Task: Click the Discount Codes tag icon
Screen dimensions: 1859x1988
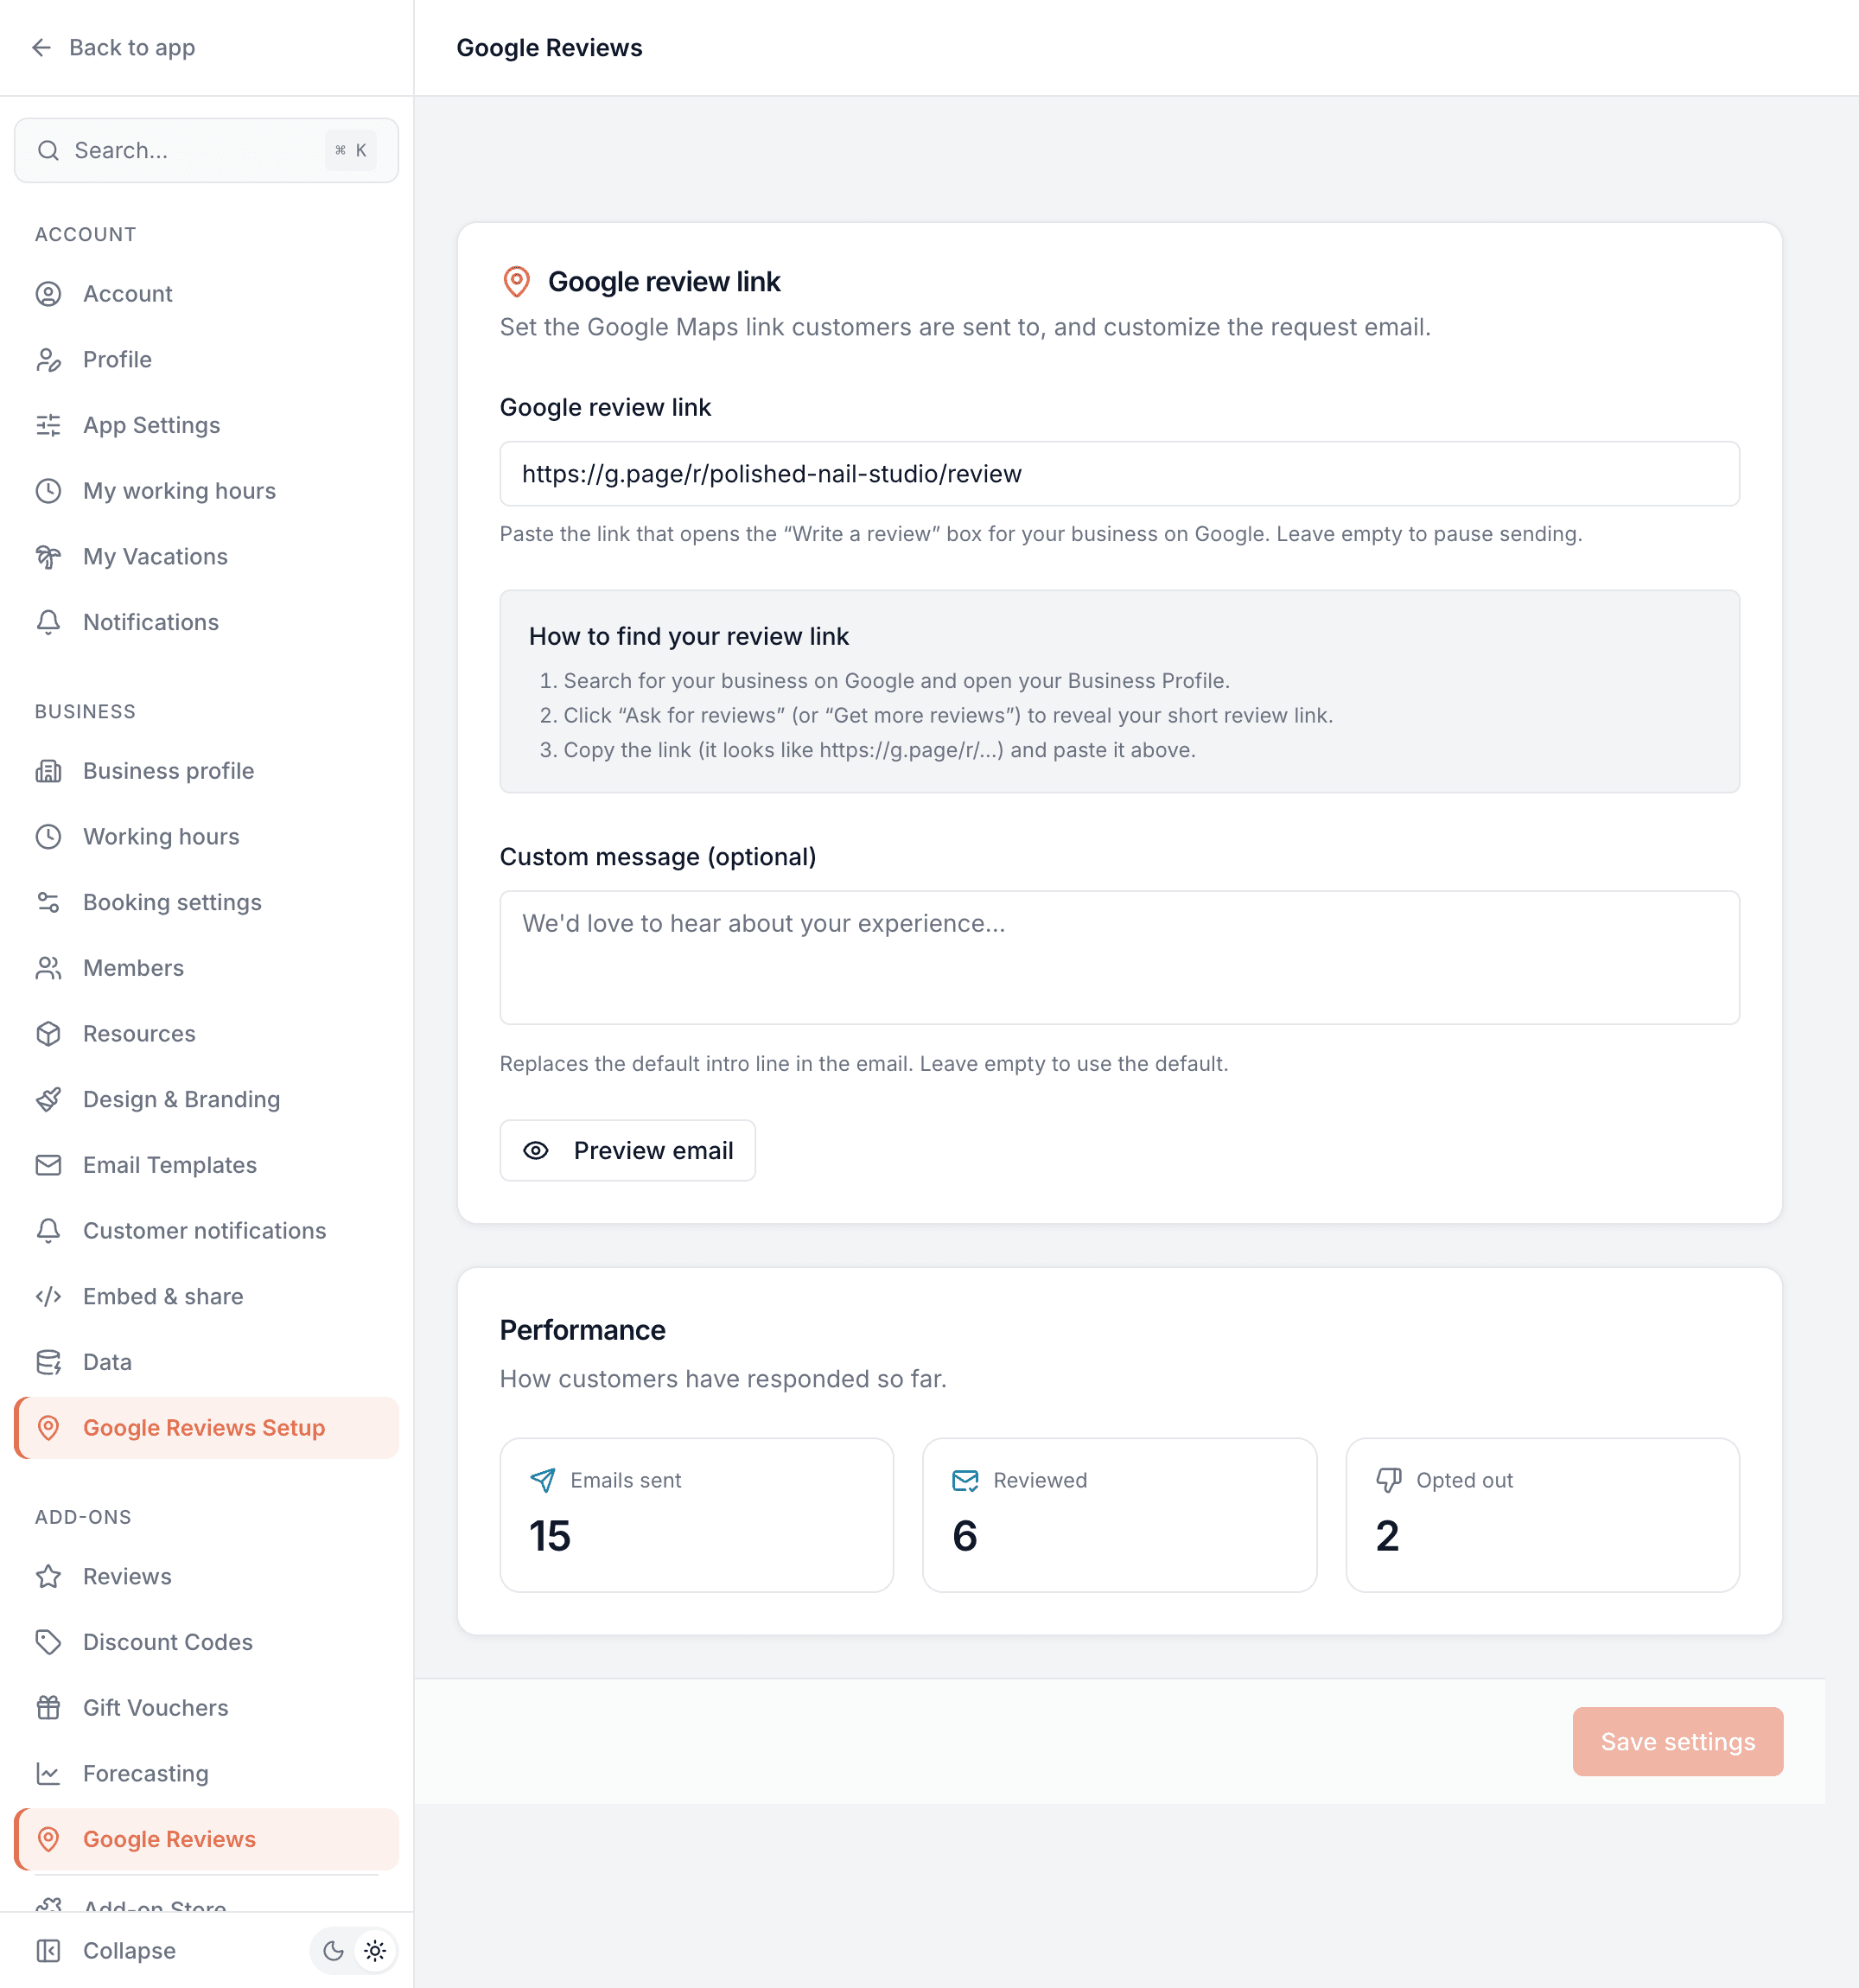Action: (48, 1642)
